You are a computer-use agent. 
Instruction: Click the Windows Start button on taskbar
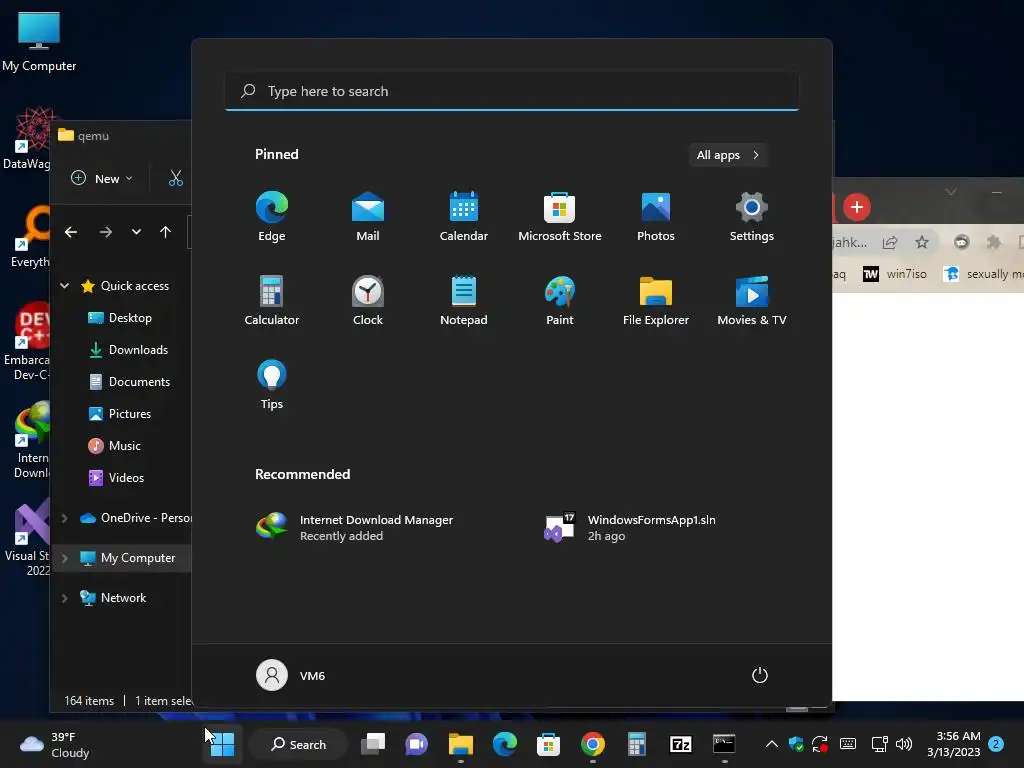(x=222, y=744)
